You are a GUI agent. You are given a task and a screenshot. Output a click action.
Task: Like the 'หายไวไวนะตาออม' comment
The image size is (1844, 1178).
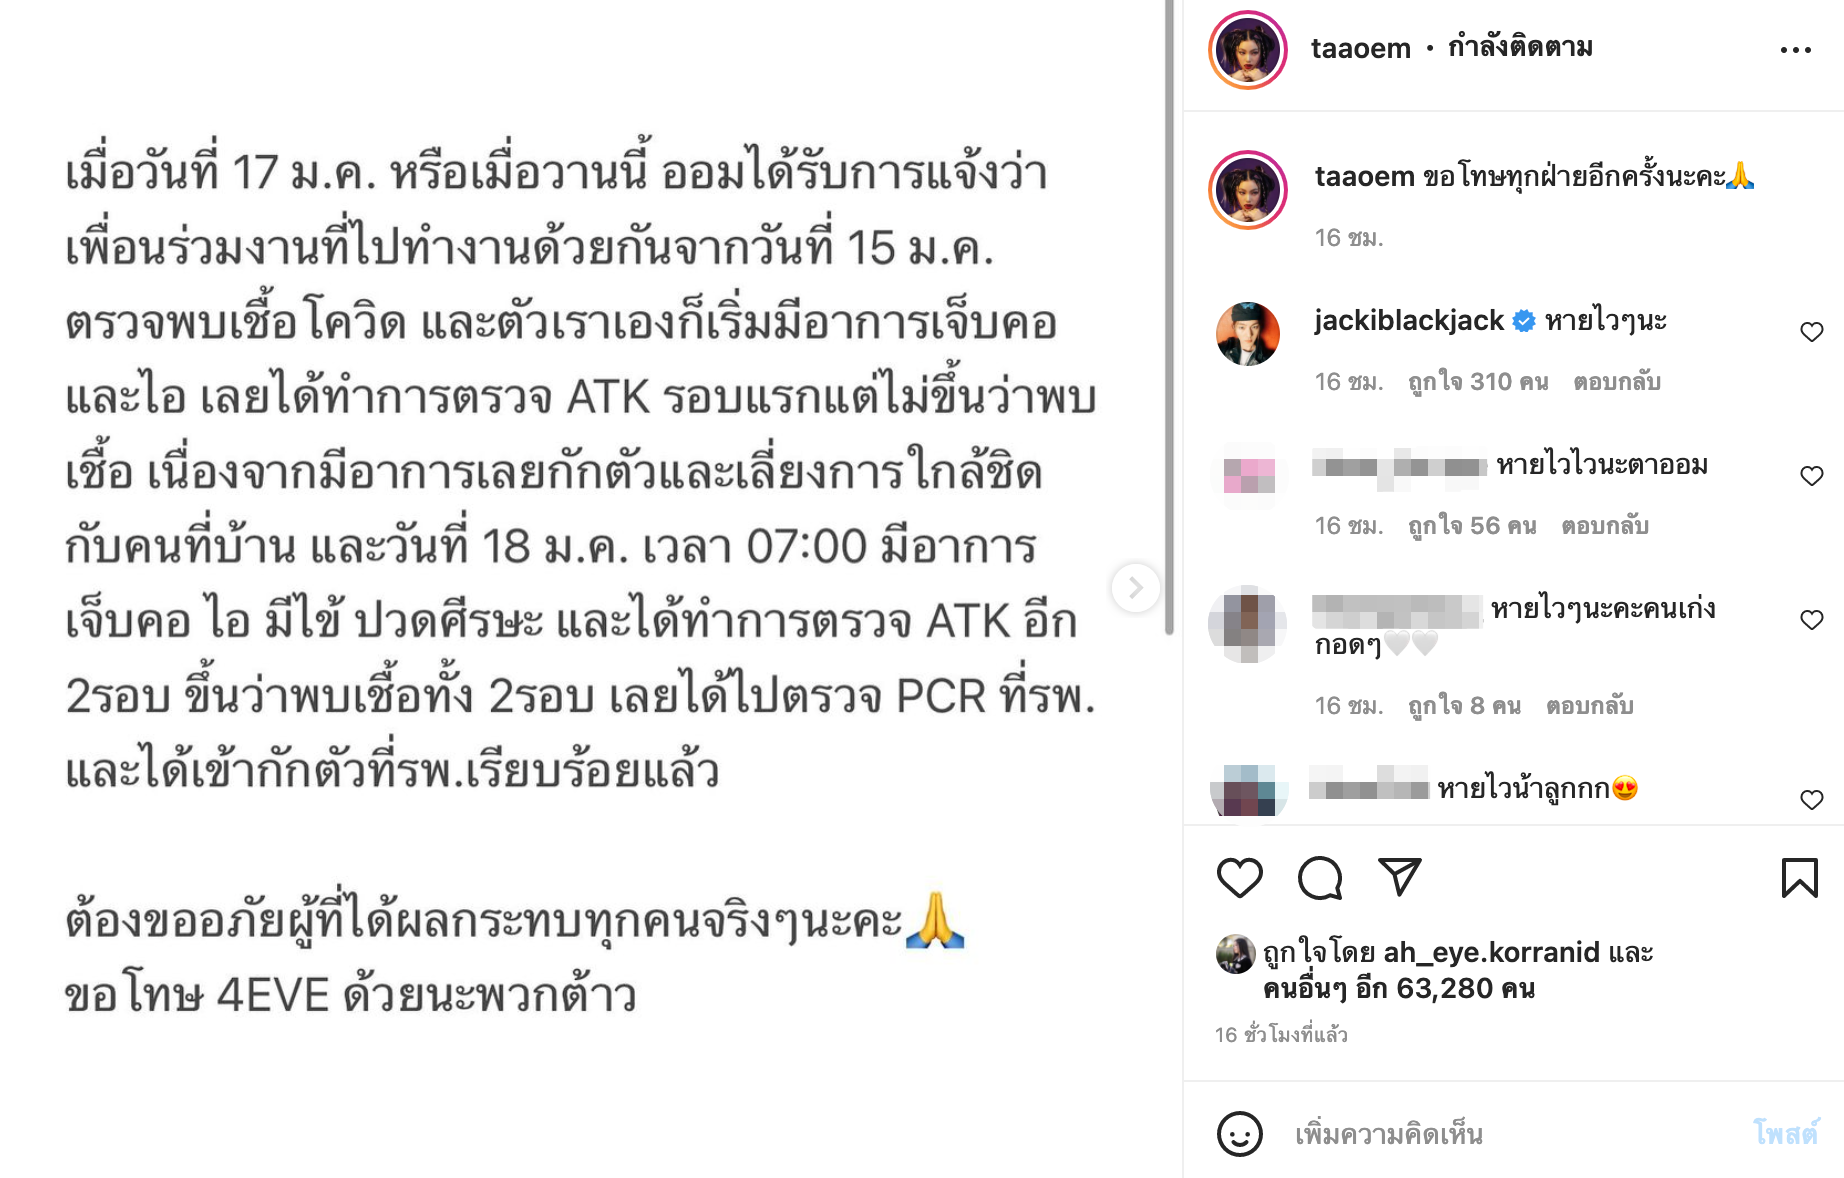[x=1812, y=476]
